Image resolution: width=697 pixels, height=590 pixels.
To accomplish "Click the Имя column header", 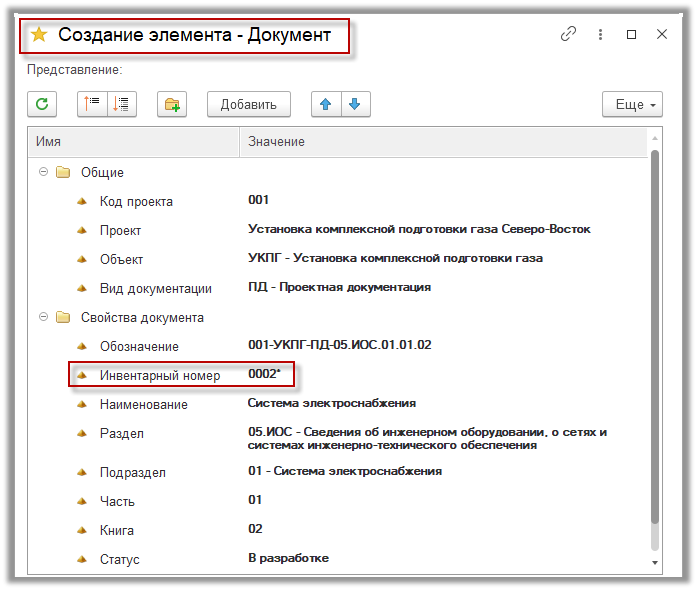I will pyautogui.click(x=134, y=142).
